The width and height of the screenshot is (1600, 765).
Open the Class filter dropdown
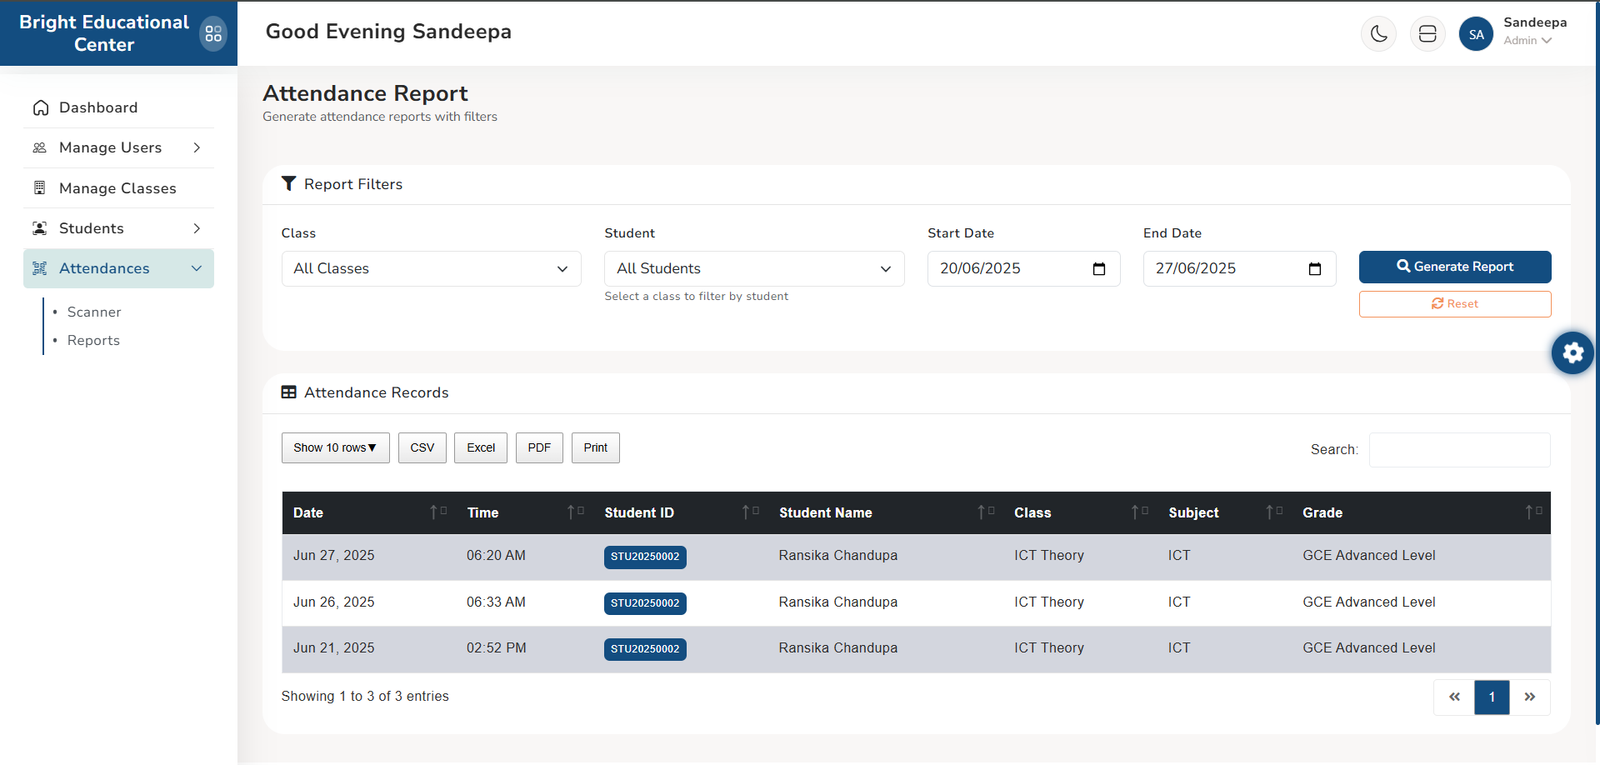click(x=431, y=269)
